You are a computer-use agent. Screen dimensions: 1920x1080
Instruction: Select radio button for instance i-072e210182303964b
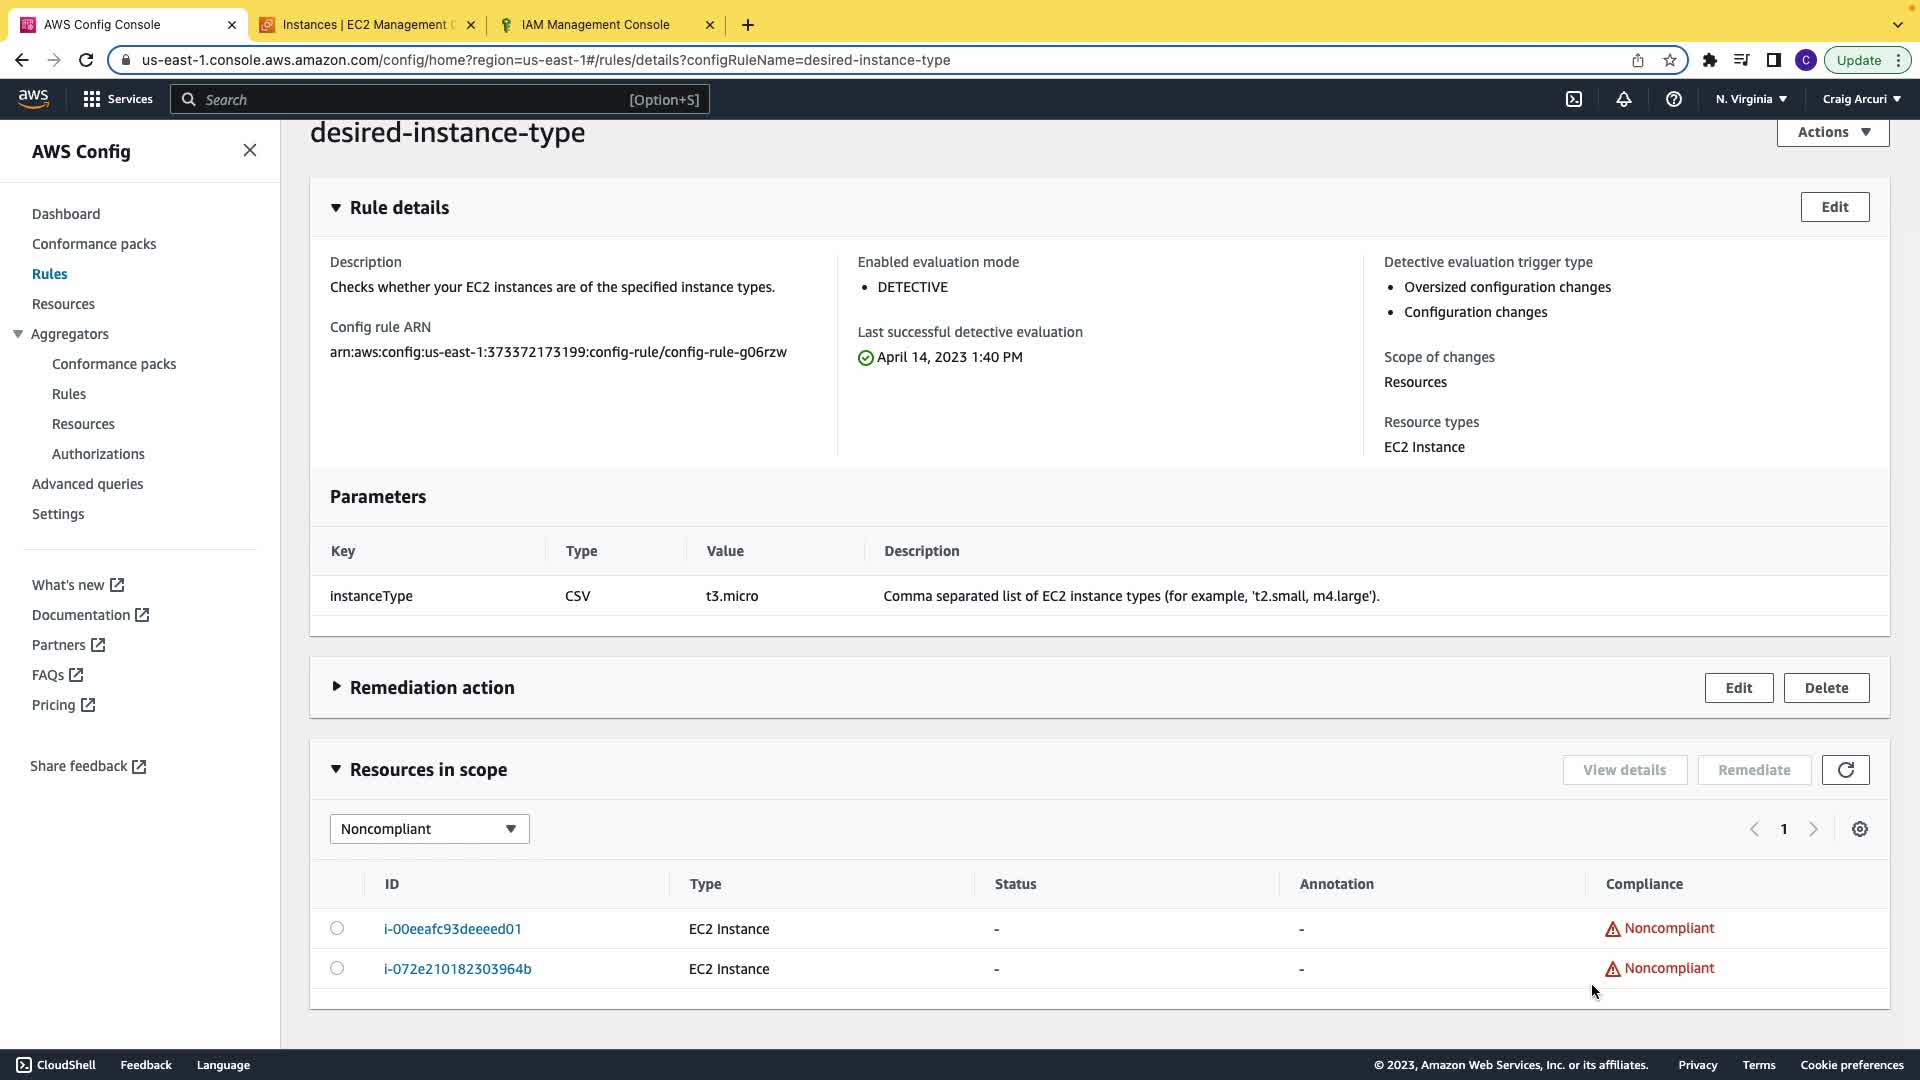pyautogui.click(x=337, y=968)
